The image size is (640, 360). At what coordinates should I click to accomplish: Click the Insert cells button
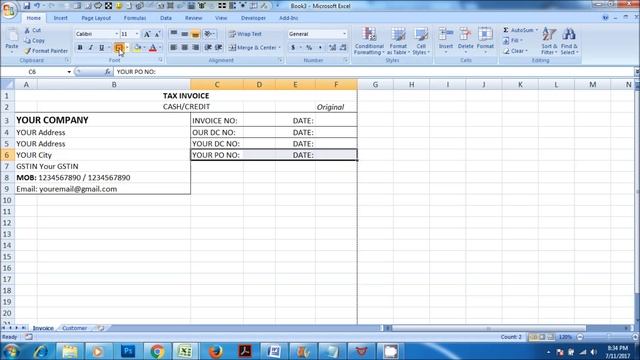point(446,41)
